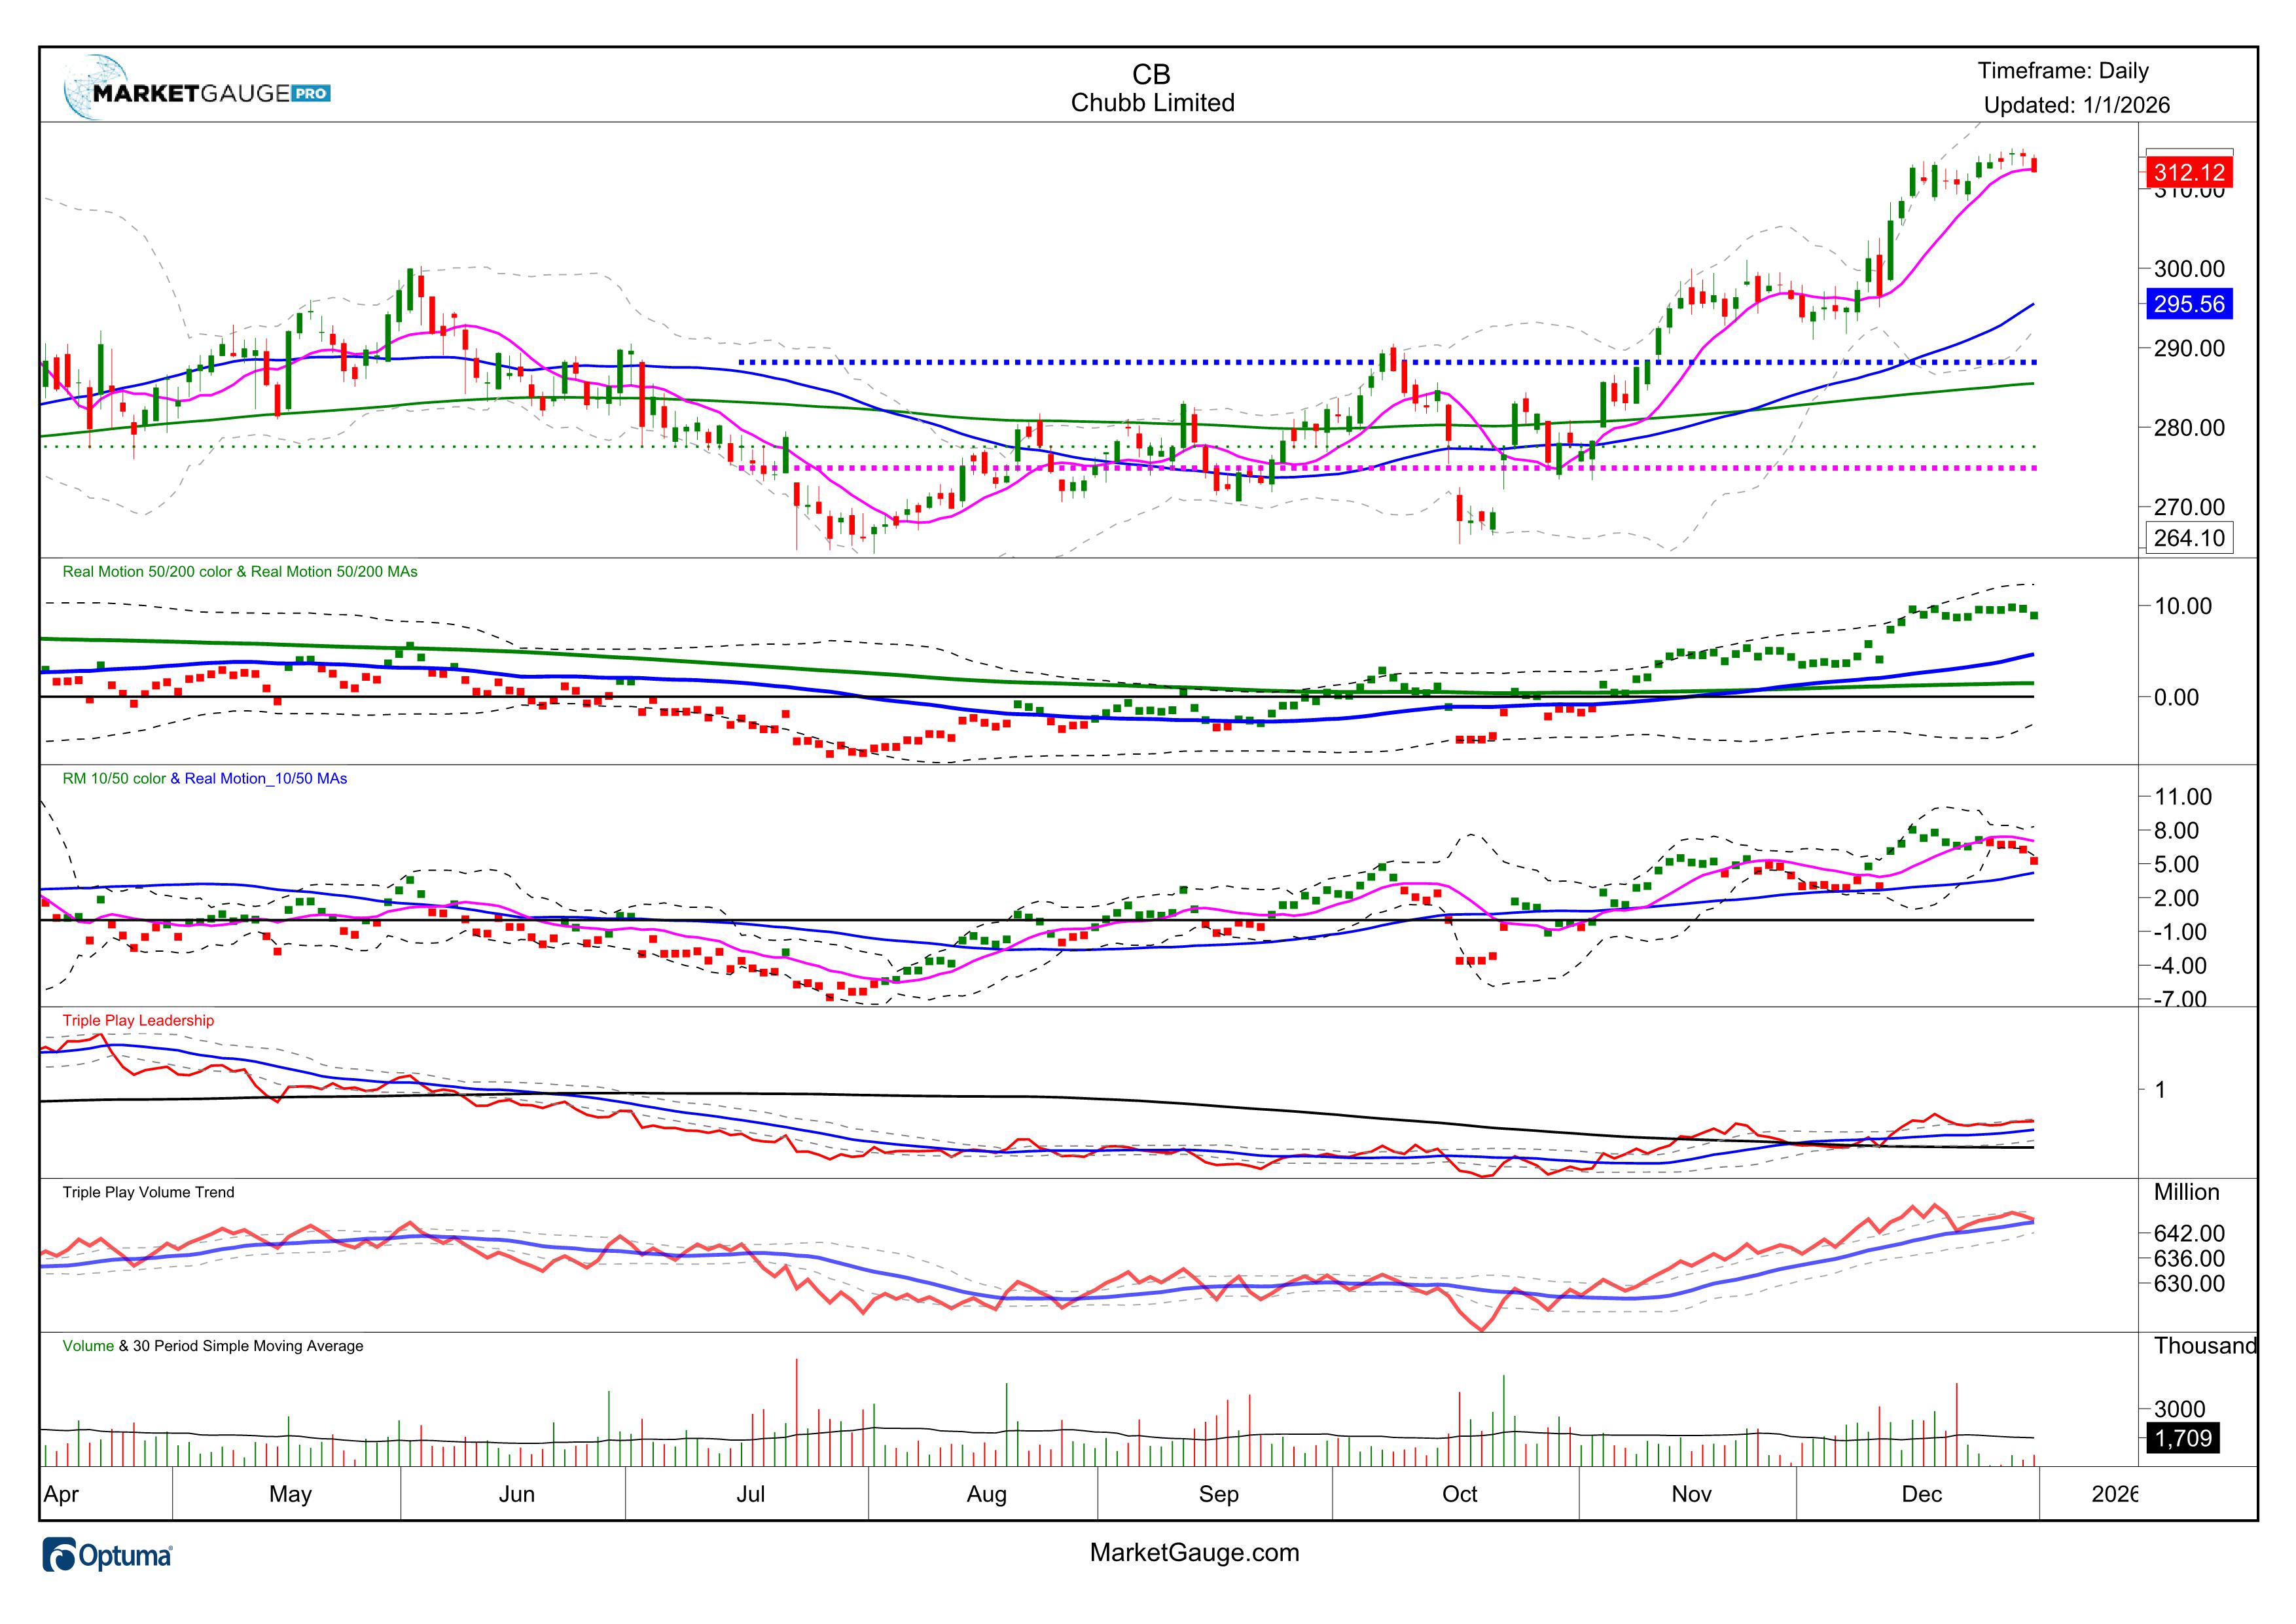Click the 264.10 price label box

pos(2189,538)
